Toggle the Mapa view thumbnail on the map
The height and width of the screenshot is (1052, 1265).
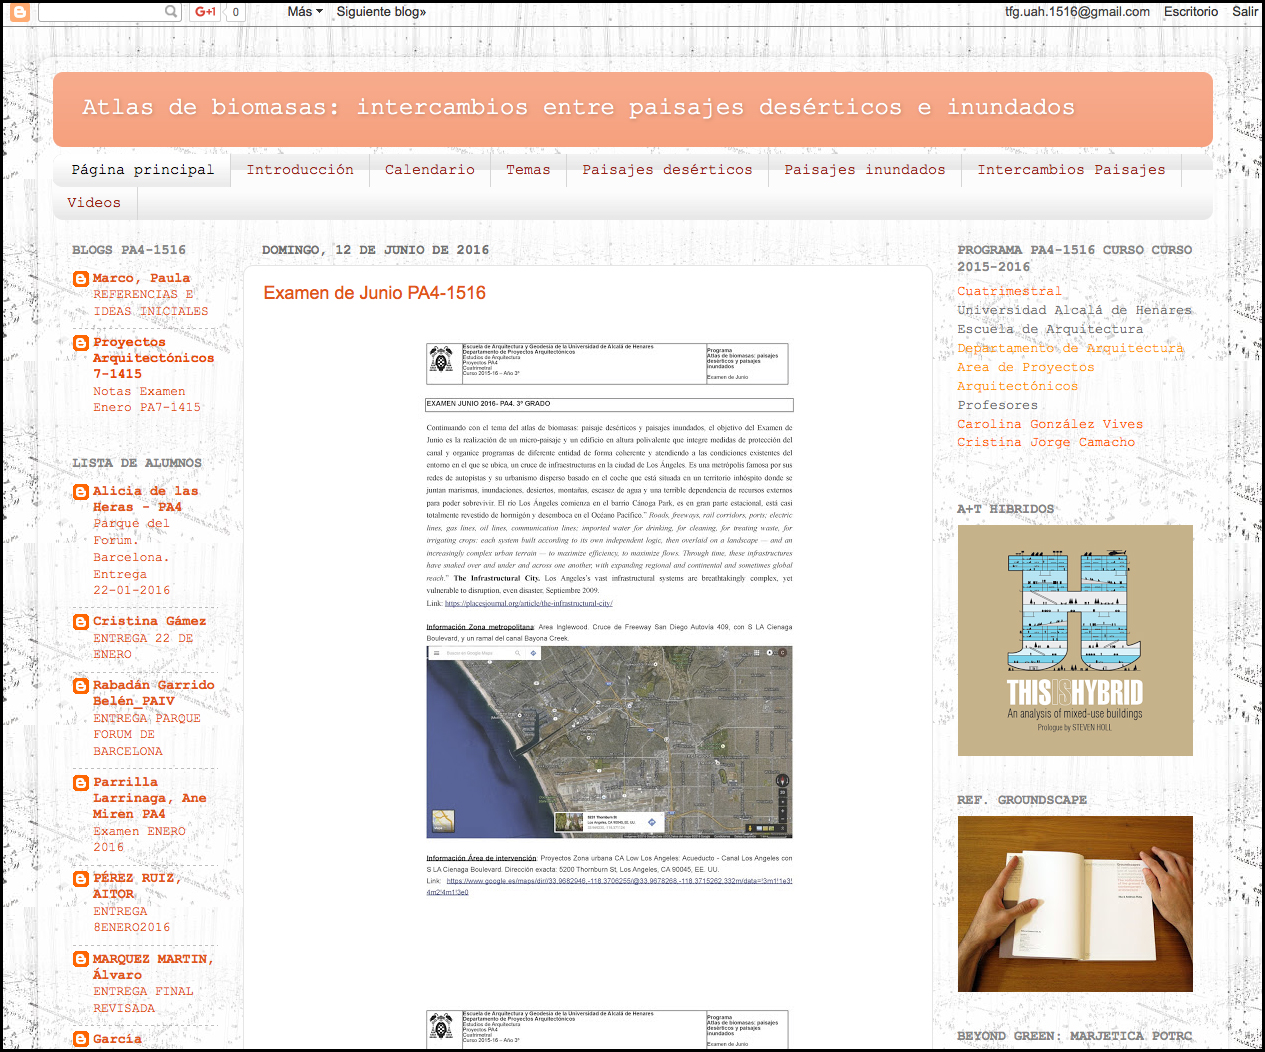[442, 821]
